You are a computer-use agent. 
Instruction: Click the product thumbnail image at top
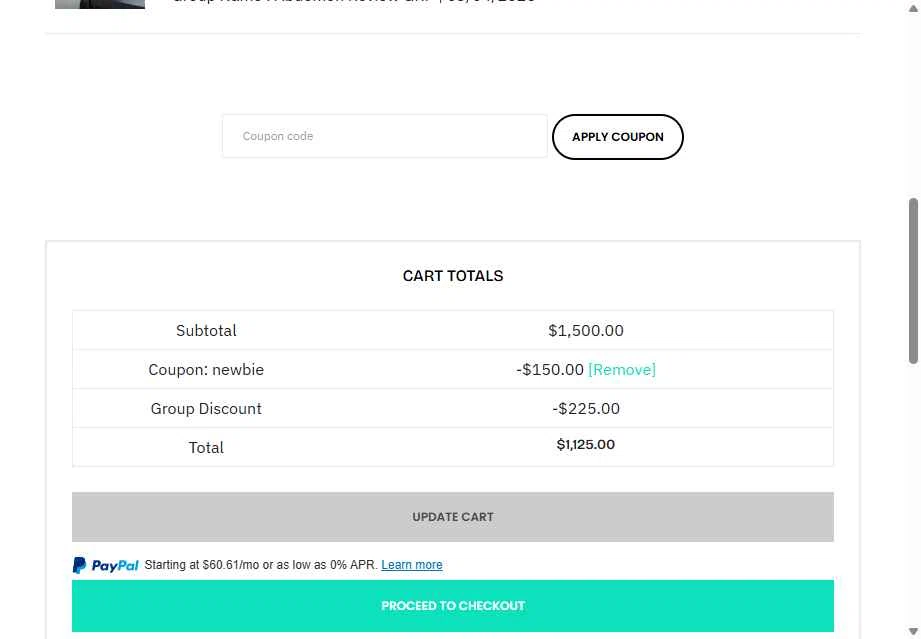[x=100, y=4]
